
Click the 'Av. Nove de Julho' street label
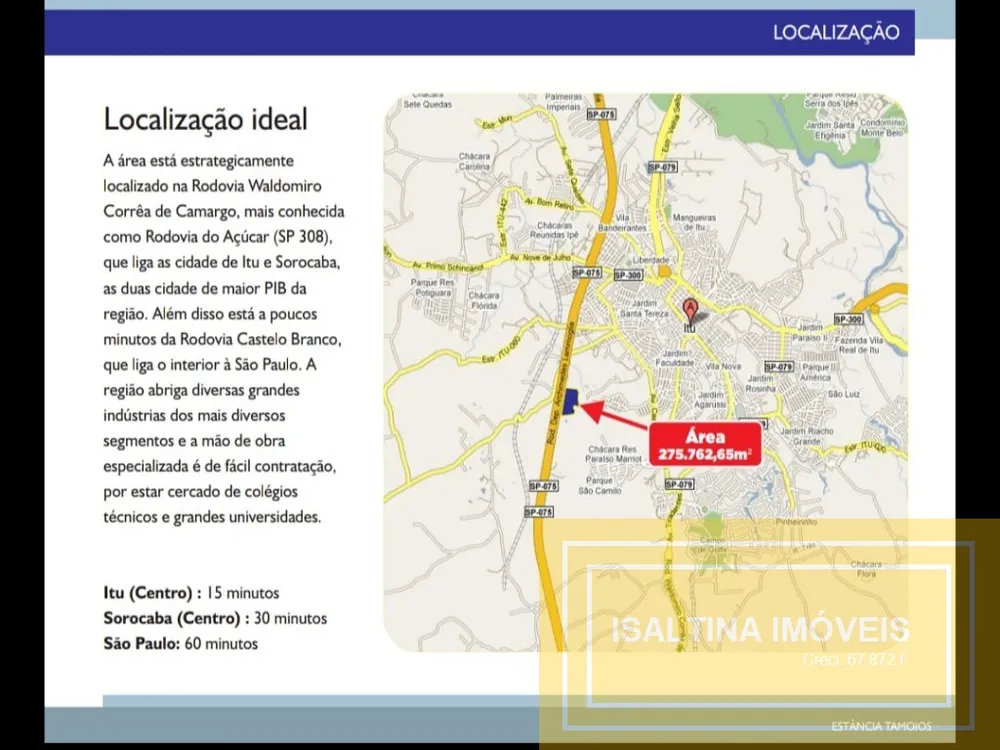click(x=540, y=258)
